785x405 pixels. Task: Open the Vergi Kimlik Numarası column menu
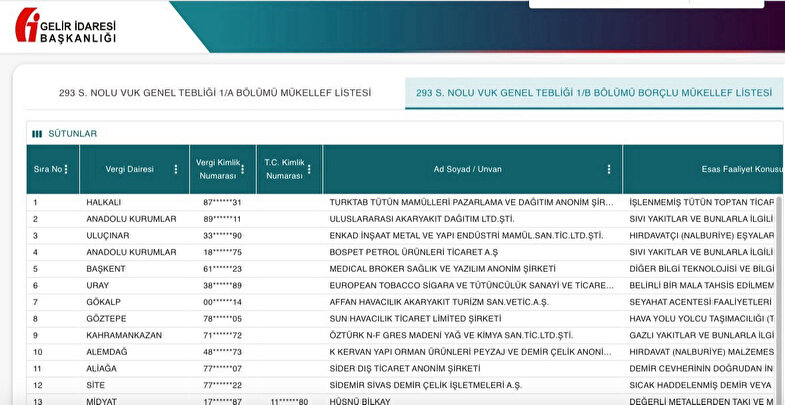pyautogui.click(x=243, y=169)
